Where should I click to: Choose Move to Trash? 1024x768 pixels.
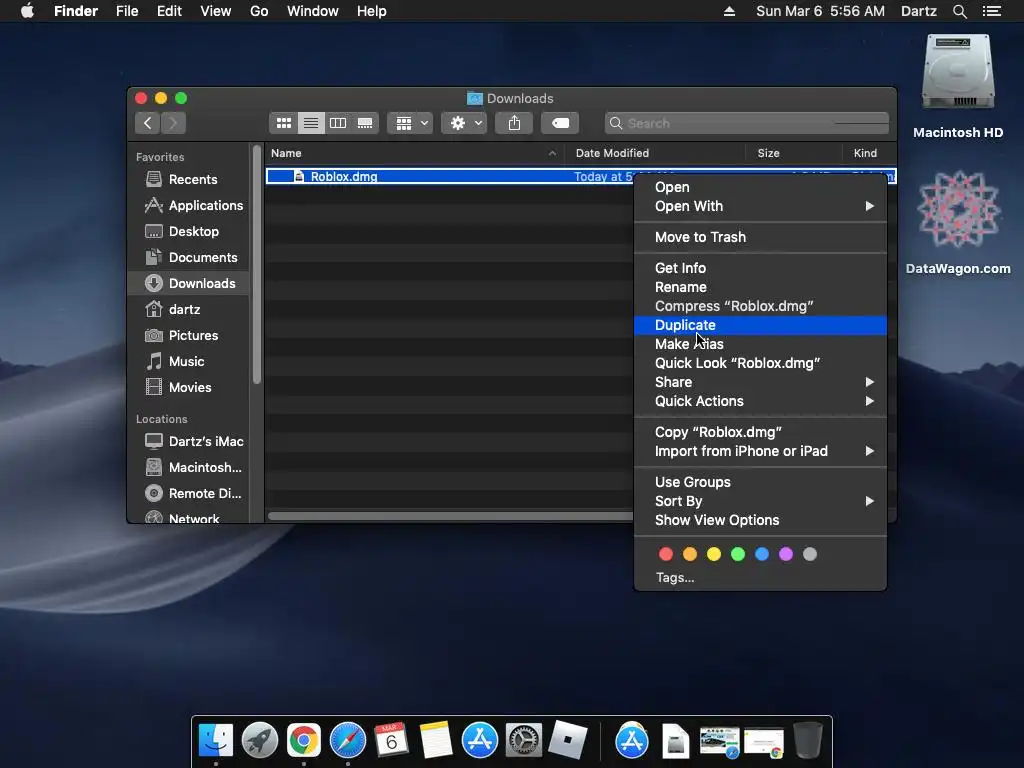point(760,237)
